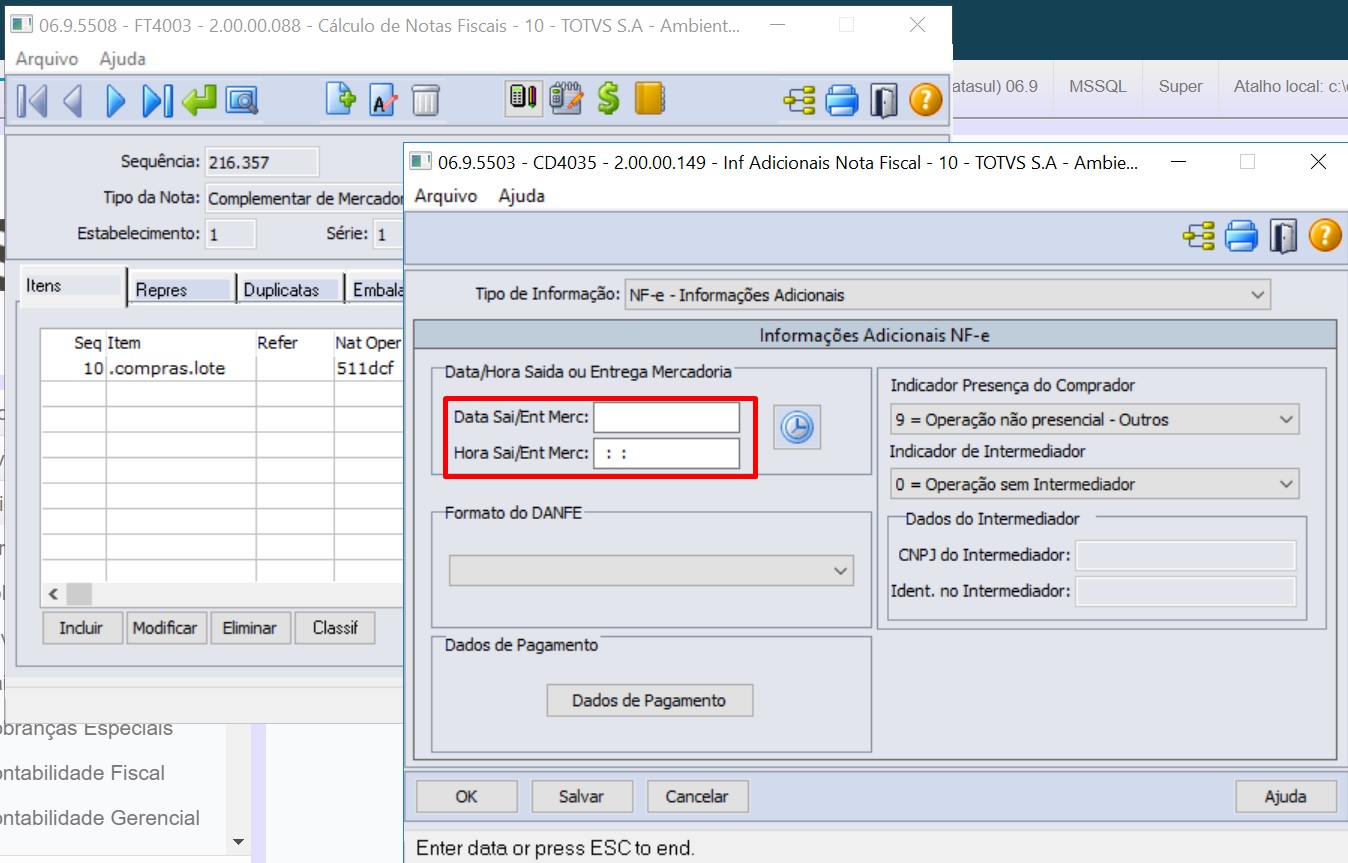Click the Data Sai/Ent Merc input field

pos(666,417)
